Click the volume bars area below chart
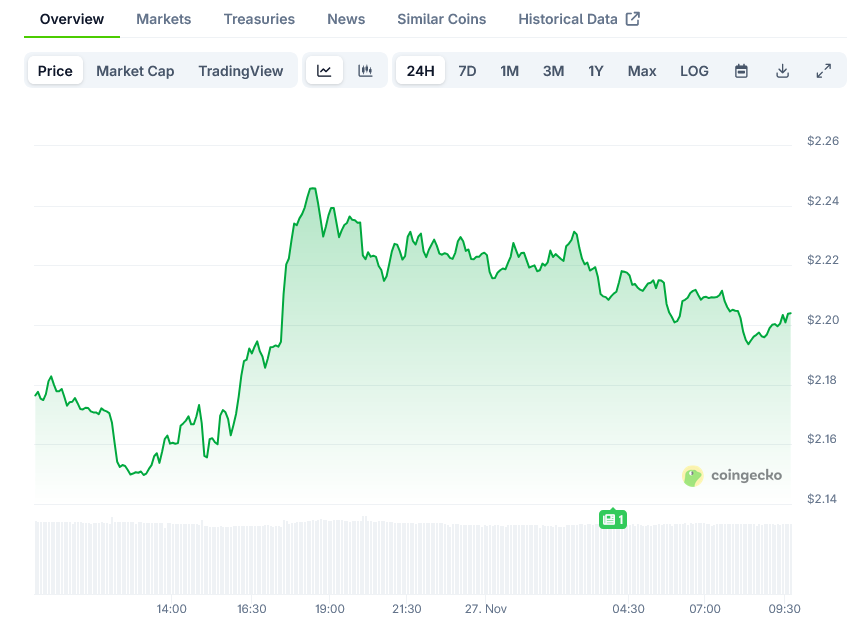 coord(400,558)
